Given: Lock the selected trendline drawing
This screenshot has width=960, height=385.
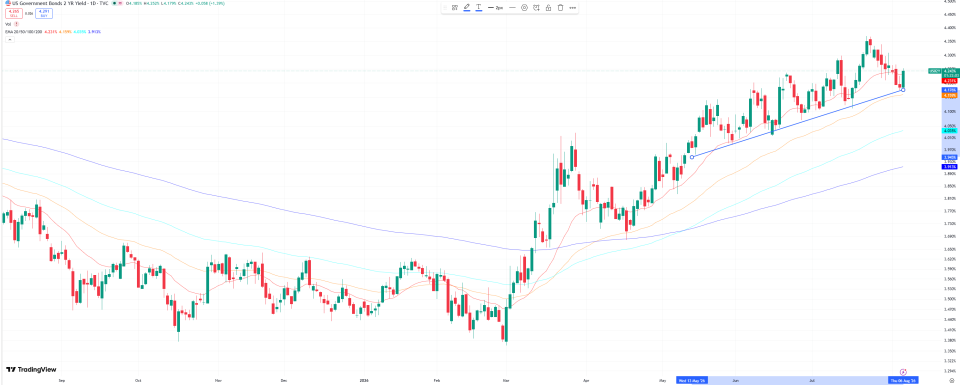Looking at the screenshot, I should [x=548, y=7].
